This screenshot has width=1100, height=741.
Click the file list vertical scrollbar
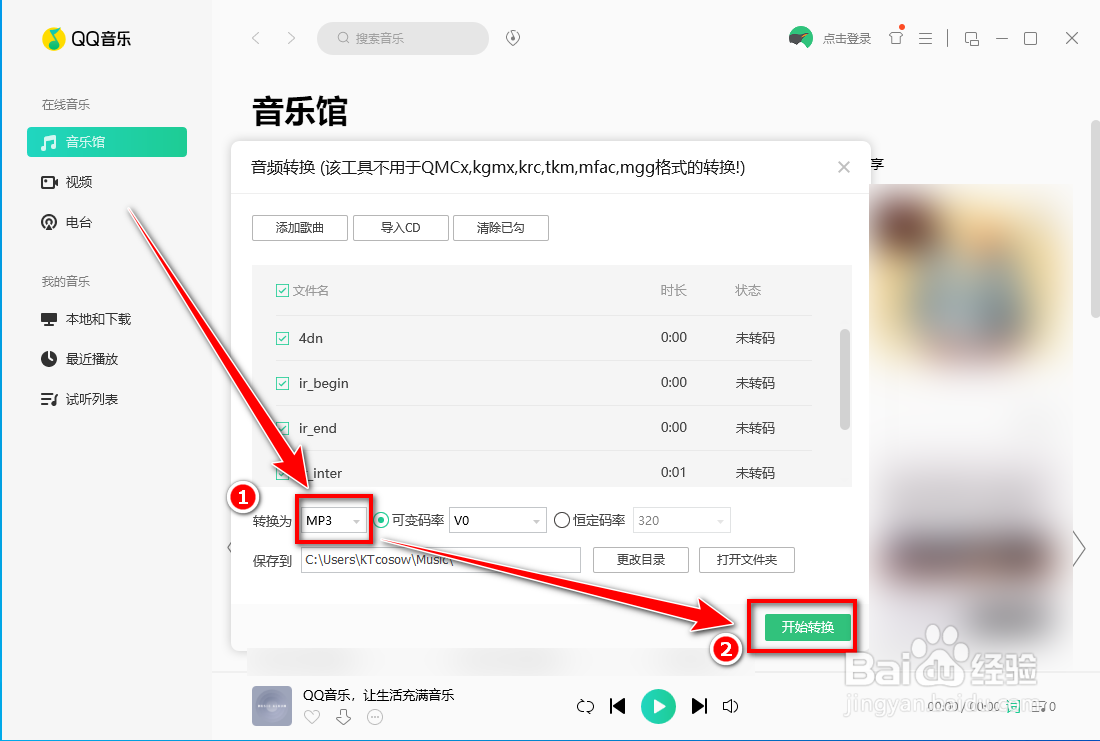click(x=845, y=379)
